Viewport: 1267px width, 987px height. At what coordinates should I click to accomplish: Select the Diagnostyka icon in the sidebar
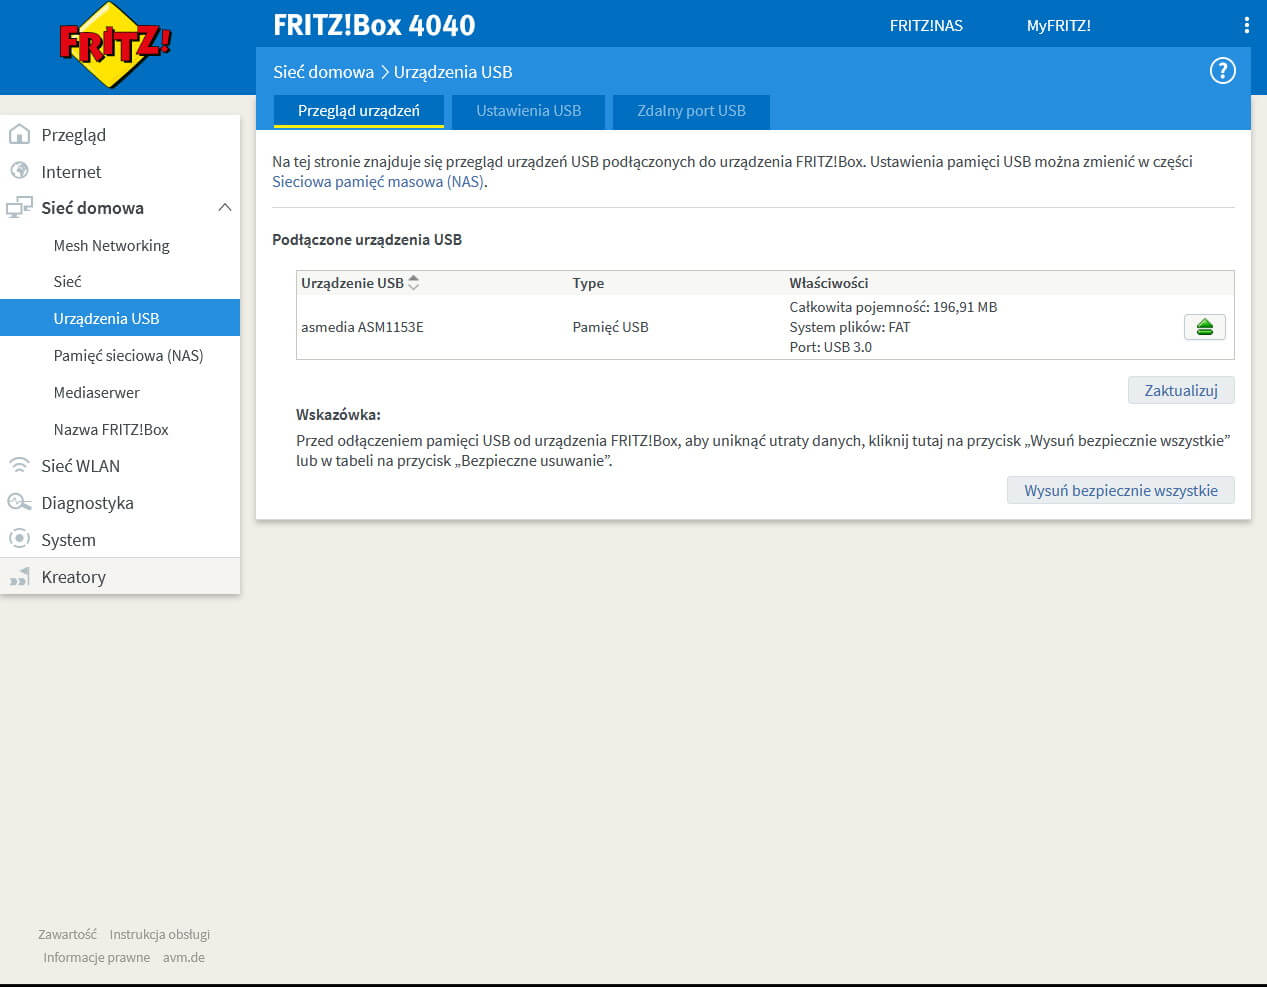click(19, 502)
